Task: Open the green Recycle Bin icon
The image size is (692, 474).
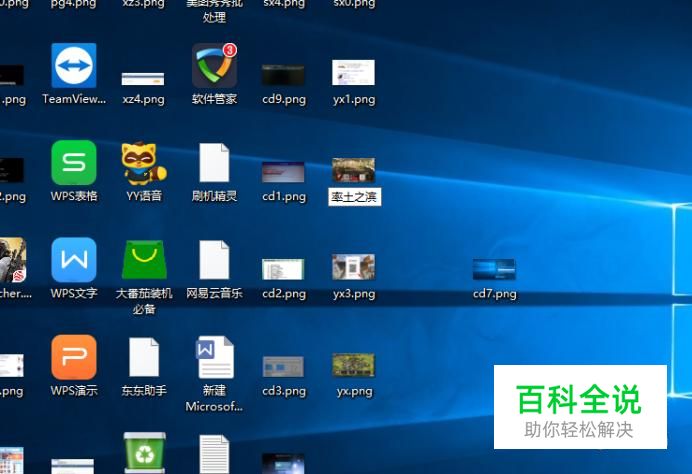Action: pos(144,453)
